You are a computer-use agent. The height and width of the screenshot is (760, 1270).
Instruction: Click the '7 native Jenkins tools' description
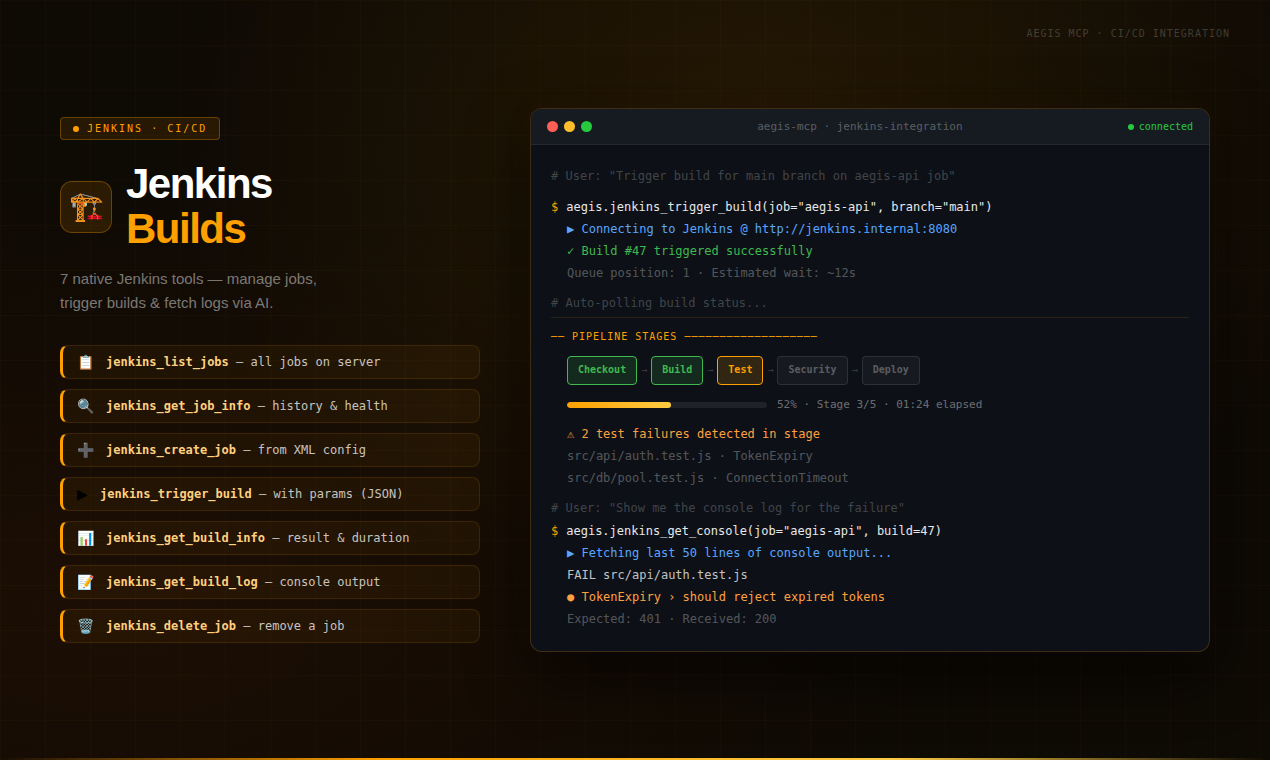click(x=188, y=291)
